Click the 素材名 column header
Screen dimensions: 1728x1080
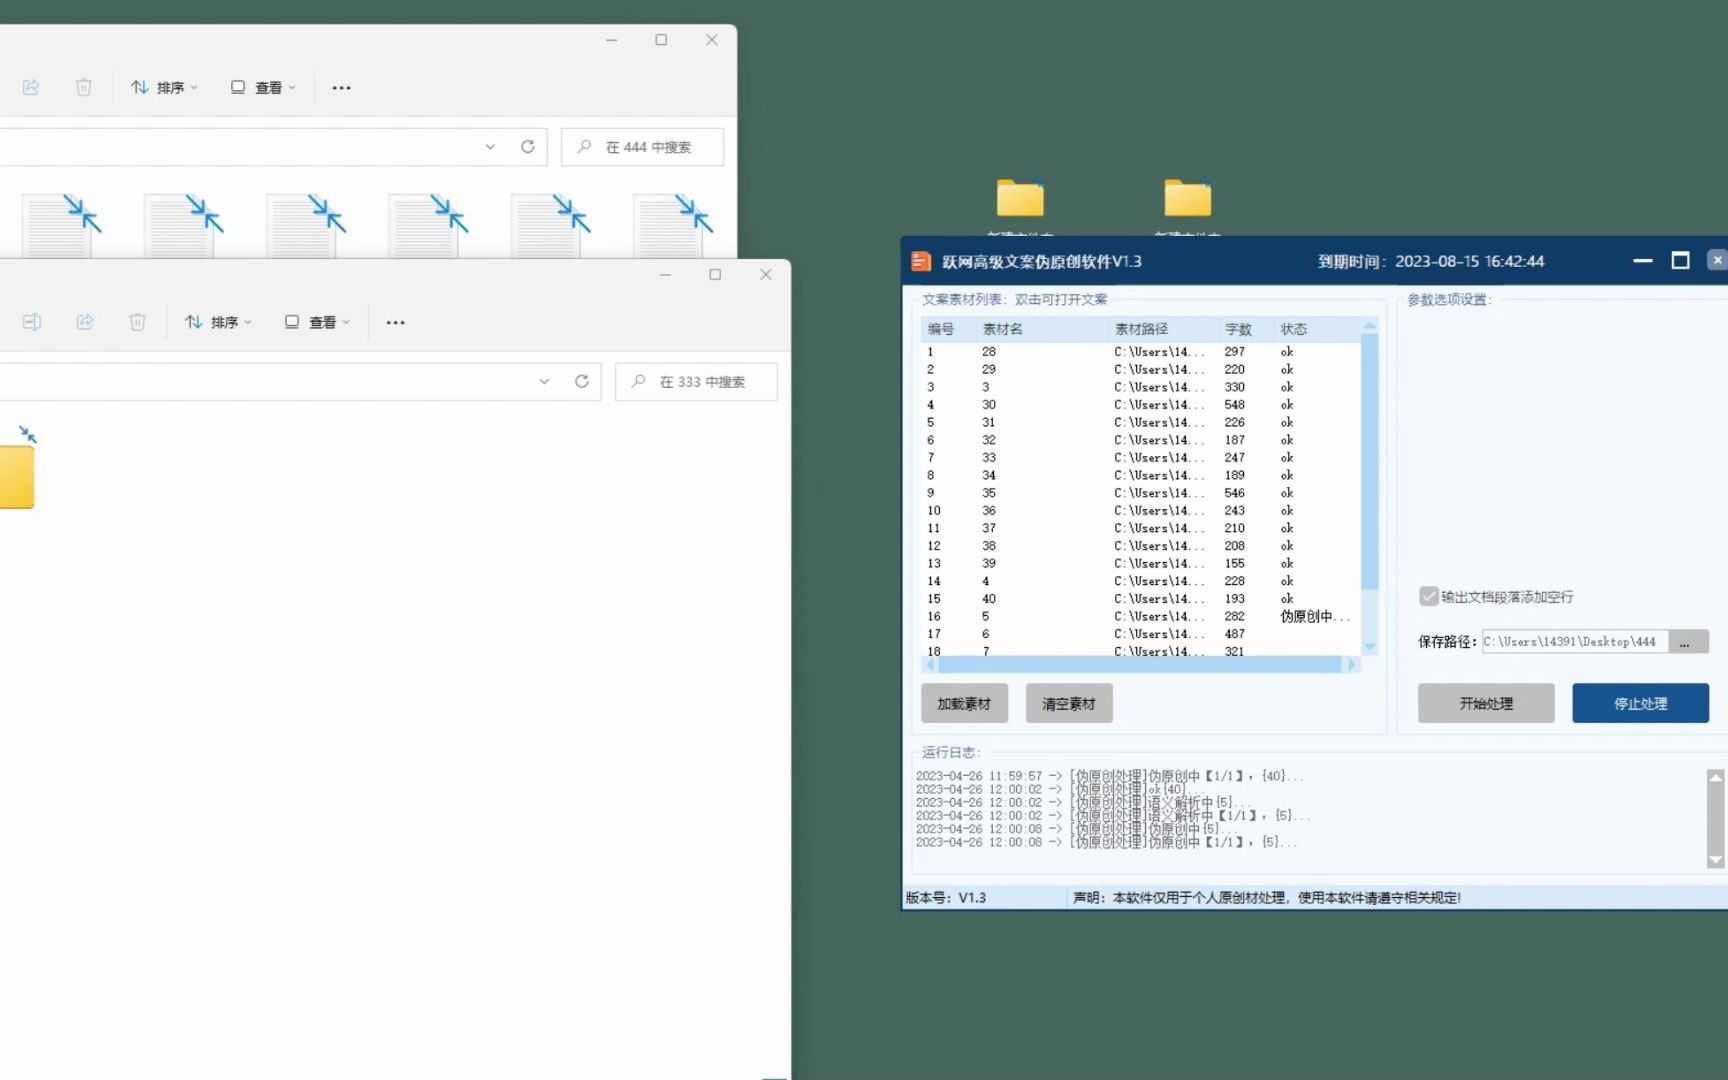[x=1043, y=329]
